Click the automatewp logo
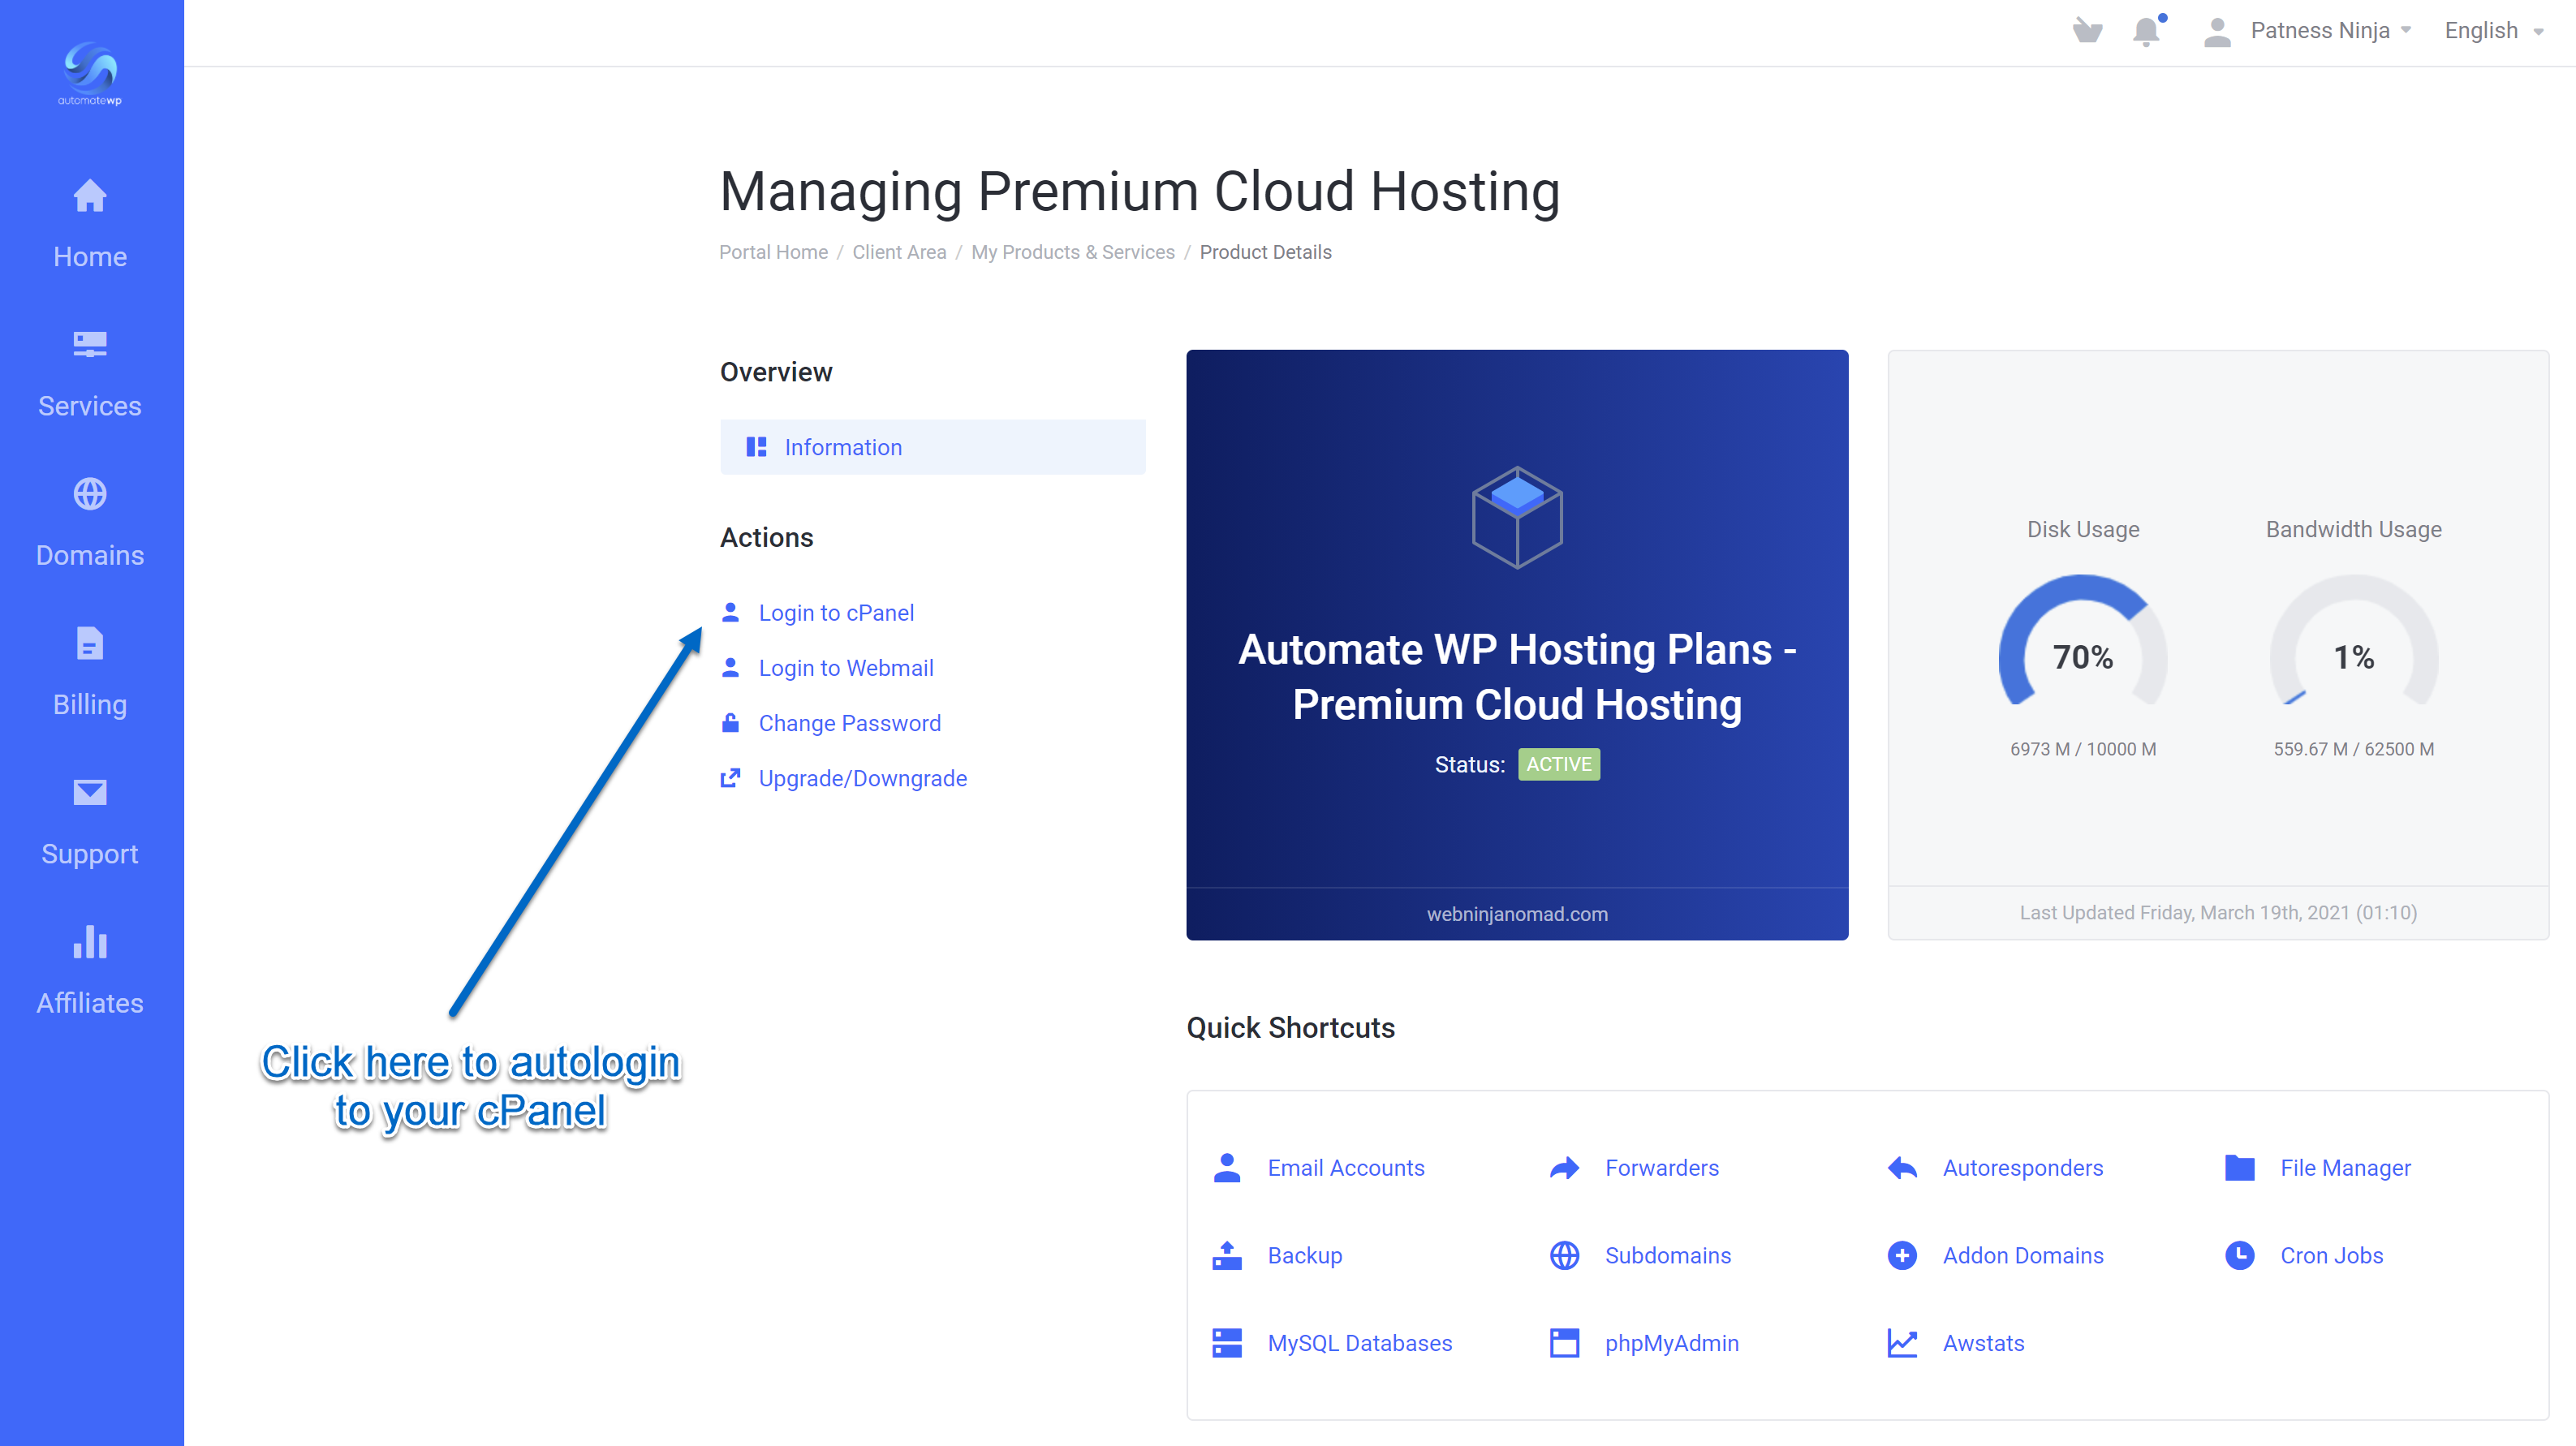The height and width of the screenshot is (1446, 2576). (x=90, y=73)
